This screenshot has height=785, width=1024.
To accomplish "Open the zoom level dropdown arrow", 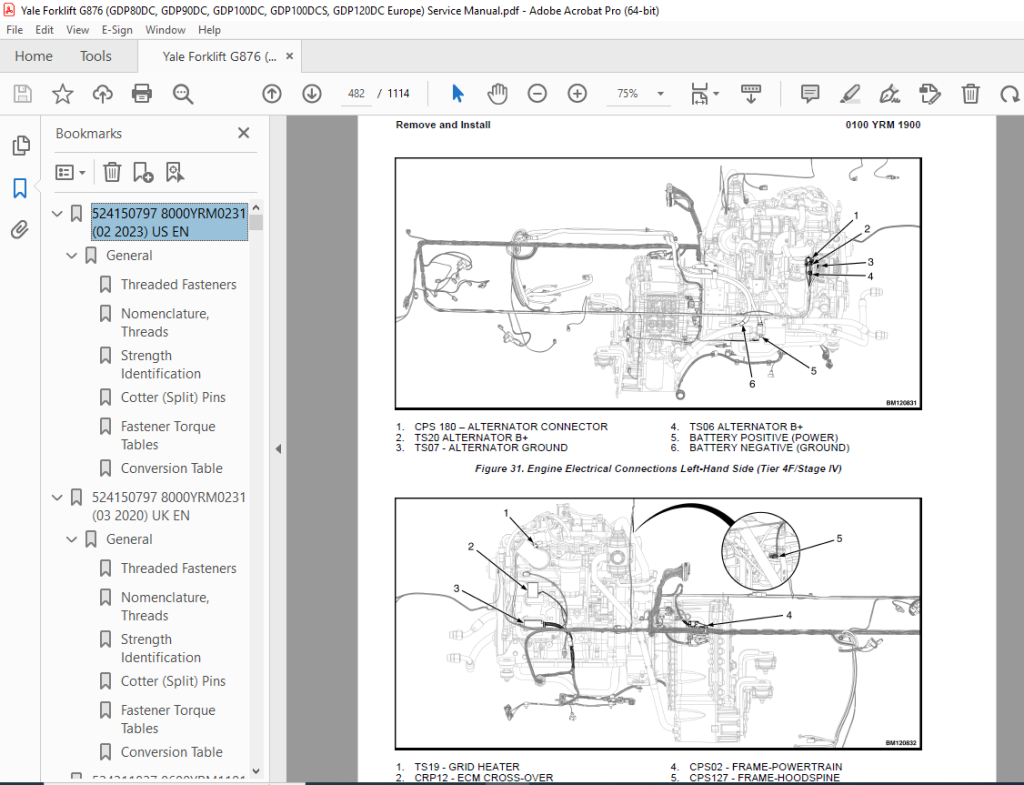I will pyautogui.click(x=660, y=94).
